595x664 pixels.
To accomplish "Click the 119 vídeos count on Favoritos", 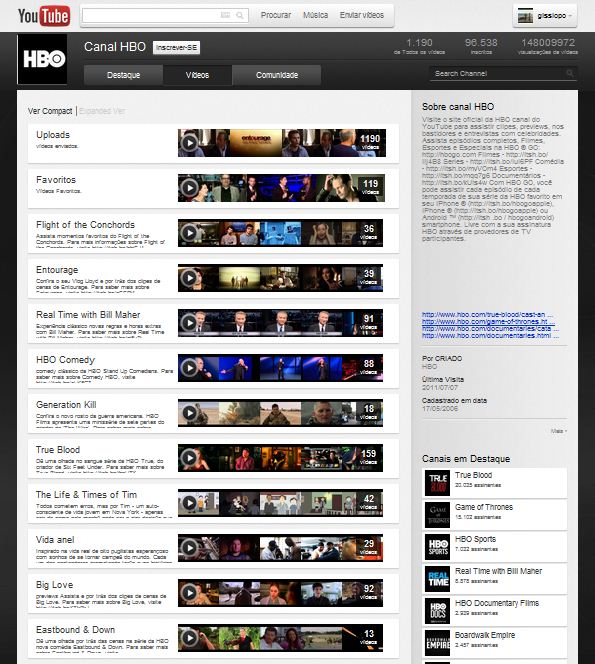I will [370, 187].
